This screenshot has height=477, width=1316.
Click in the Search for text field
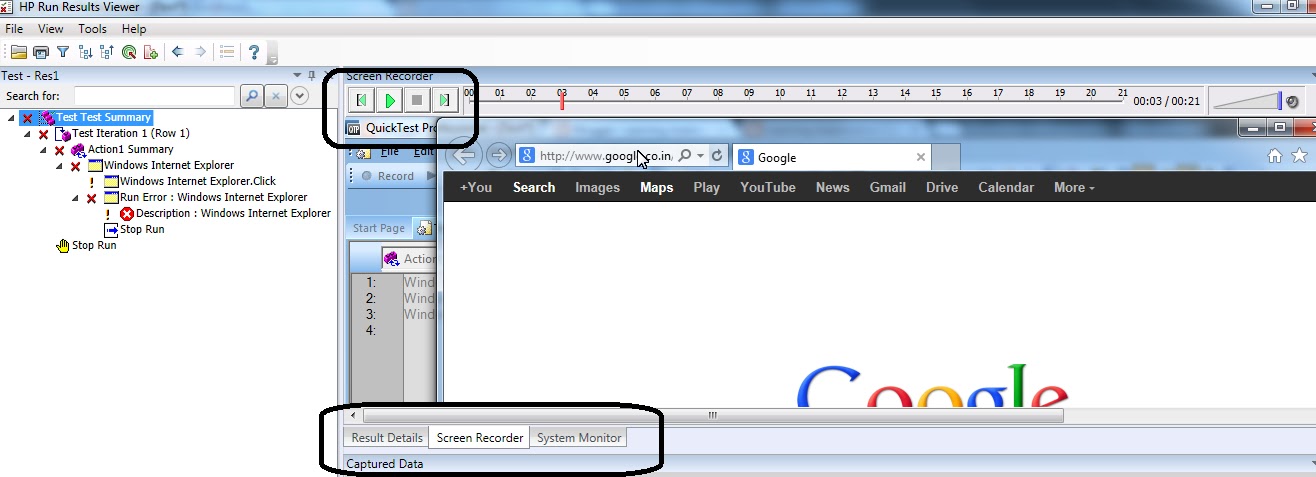(154, 96)
